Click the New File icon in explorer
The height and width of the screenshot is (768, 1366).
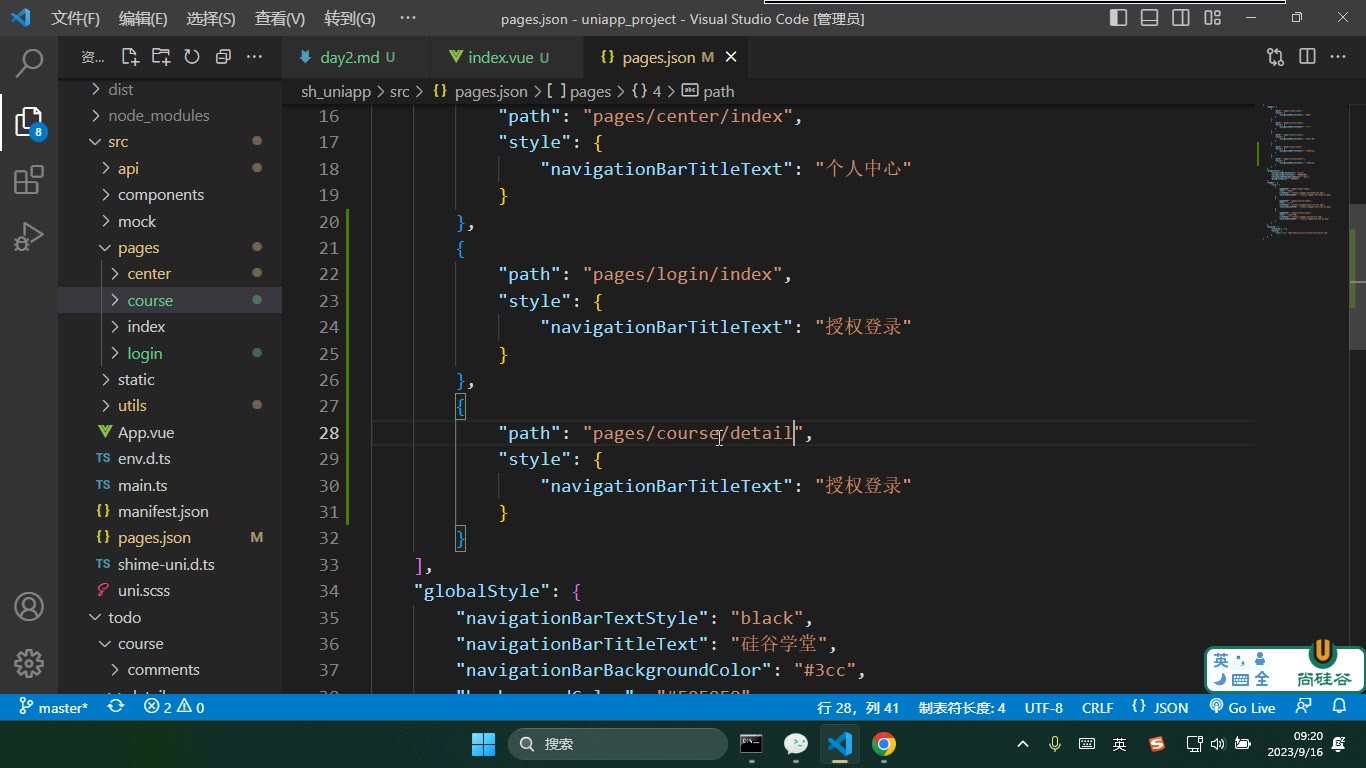click(130, 57)
